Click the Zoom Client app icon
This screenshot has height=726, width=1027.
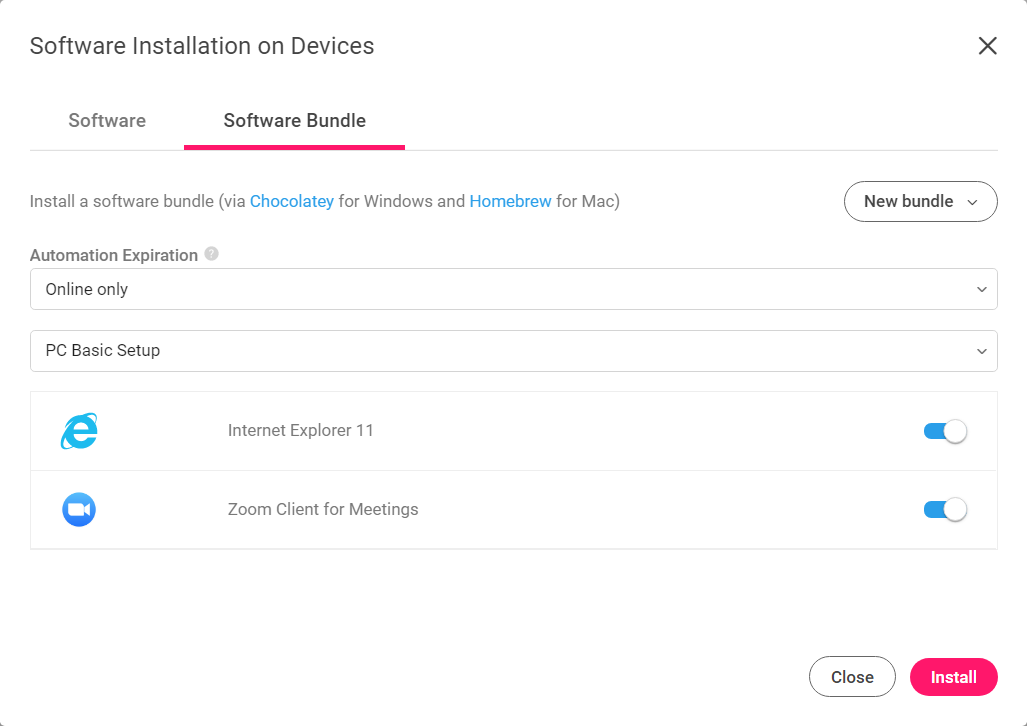point(79,509)
